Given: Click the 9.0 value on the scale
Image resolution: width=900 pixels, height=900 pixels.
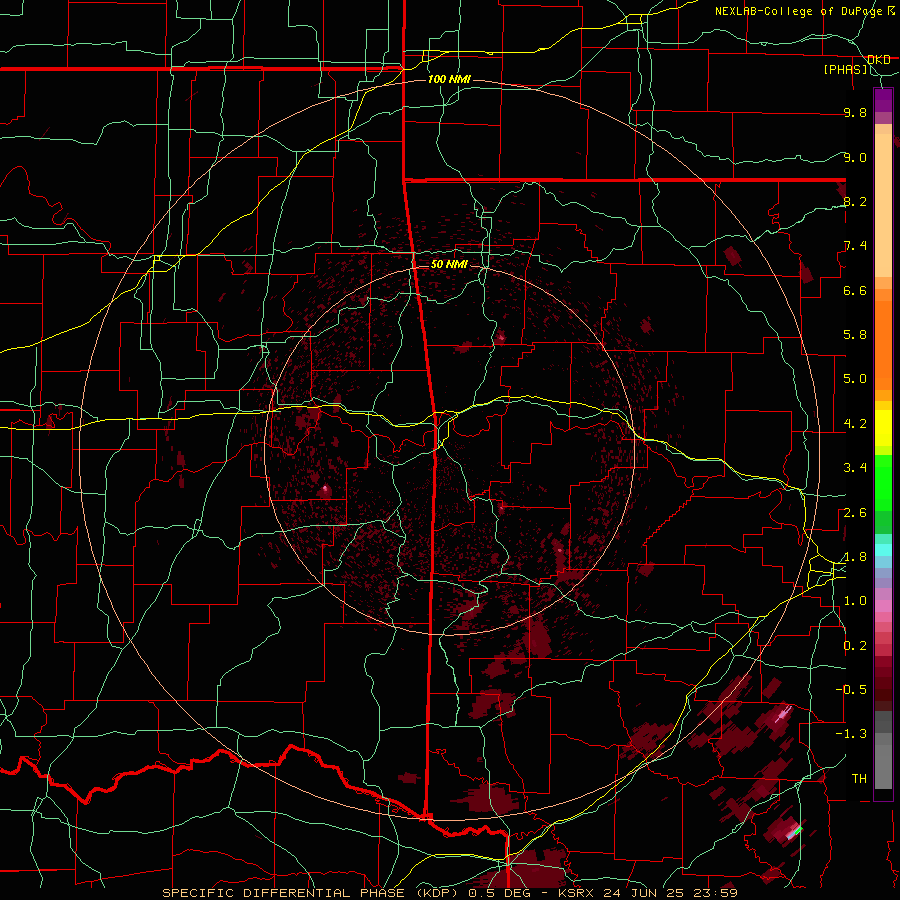Looking at the screenshot, I should pos(855,157).
